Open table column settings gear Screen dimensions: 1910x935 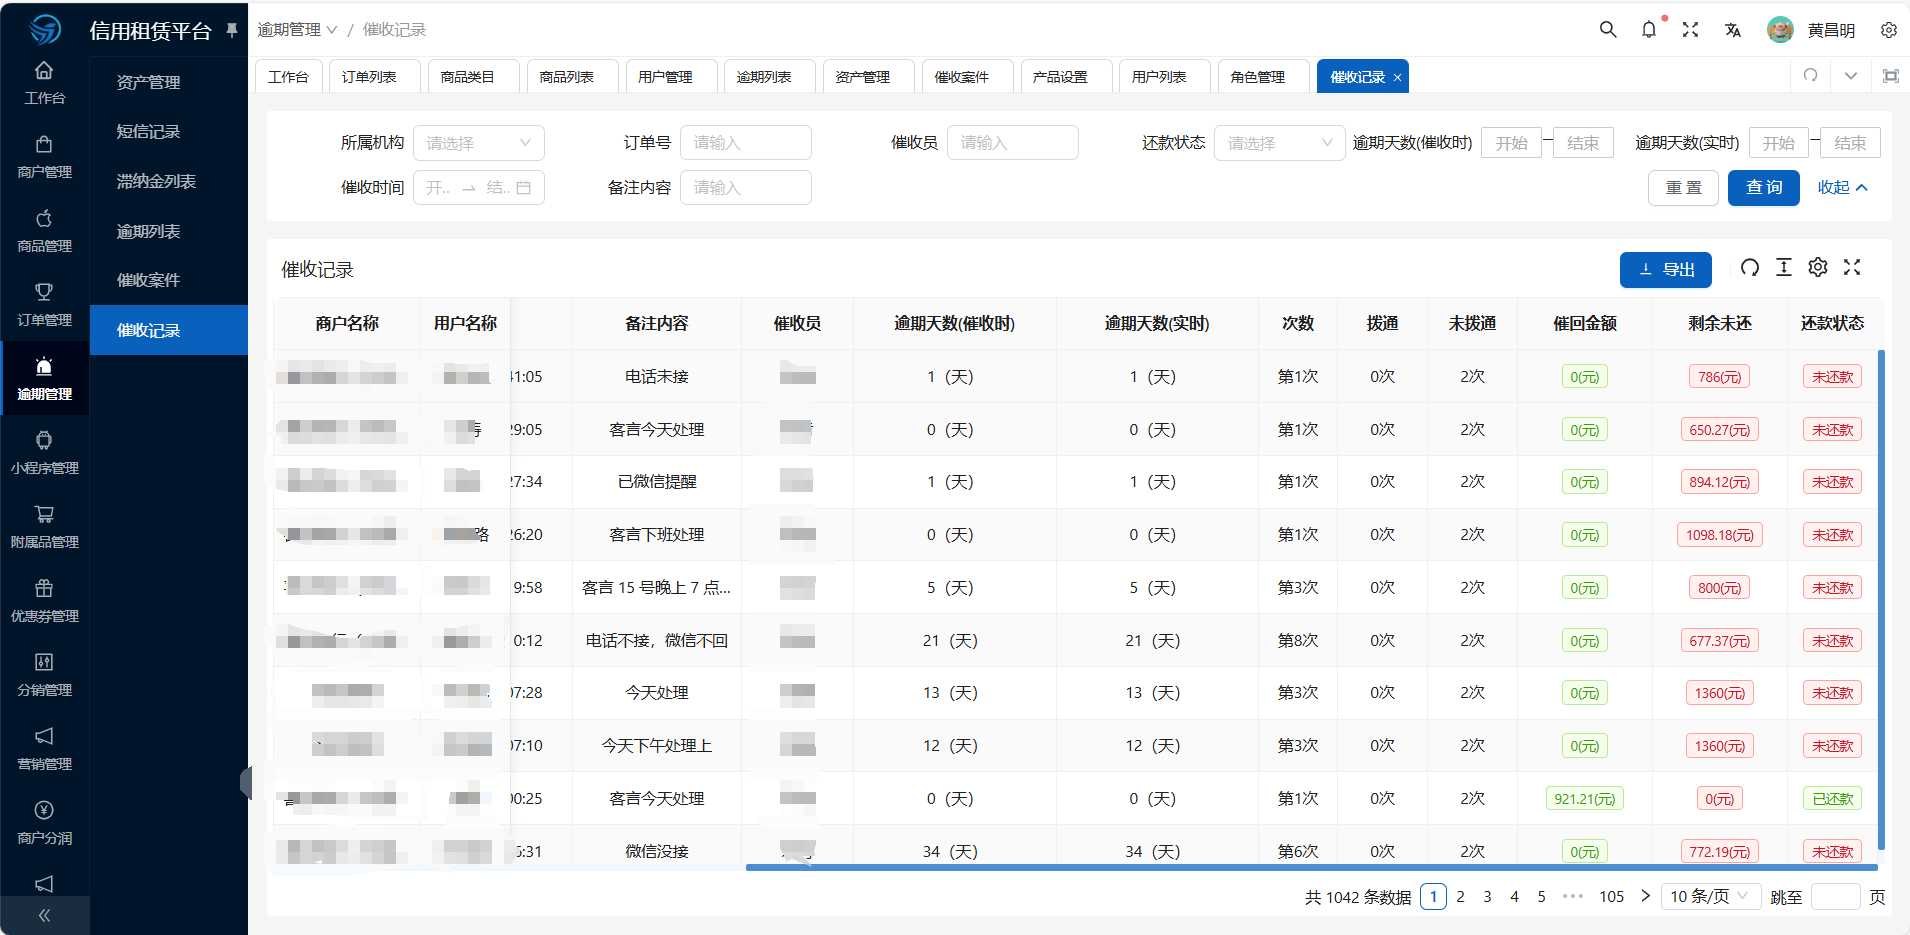click(1818, 267)
